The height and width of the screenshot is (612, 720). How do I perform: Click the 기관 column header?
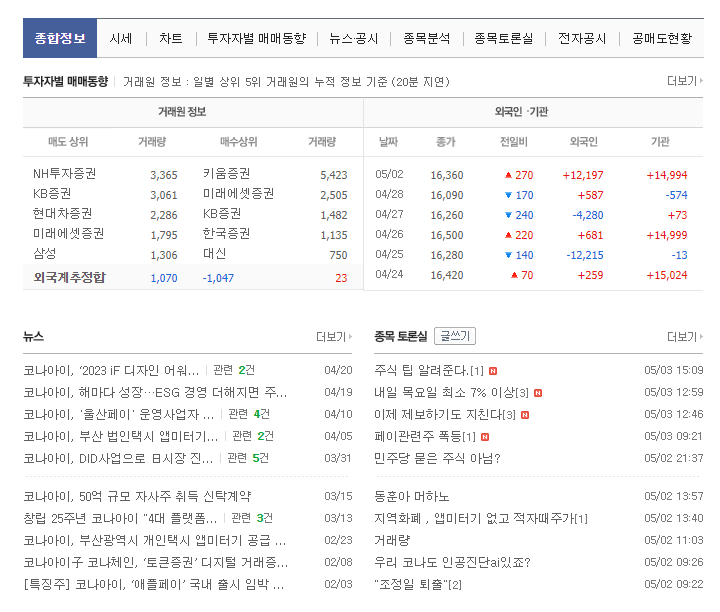point(660,142)
